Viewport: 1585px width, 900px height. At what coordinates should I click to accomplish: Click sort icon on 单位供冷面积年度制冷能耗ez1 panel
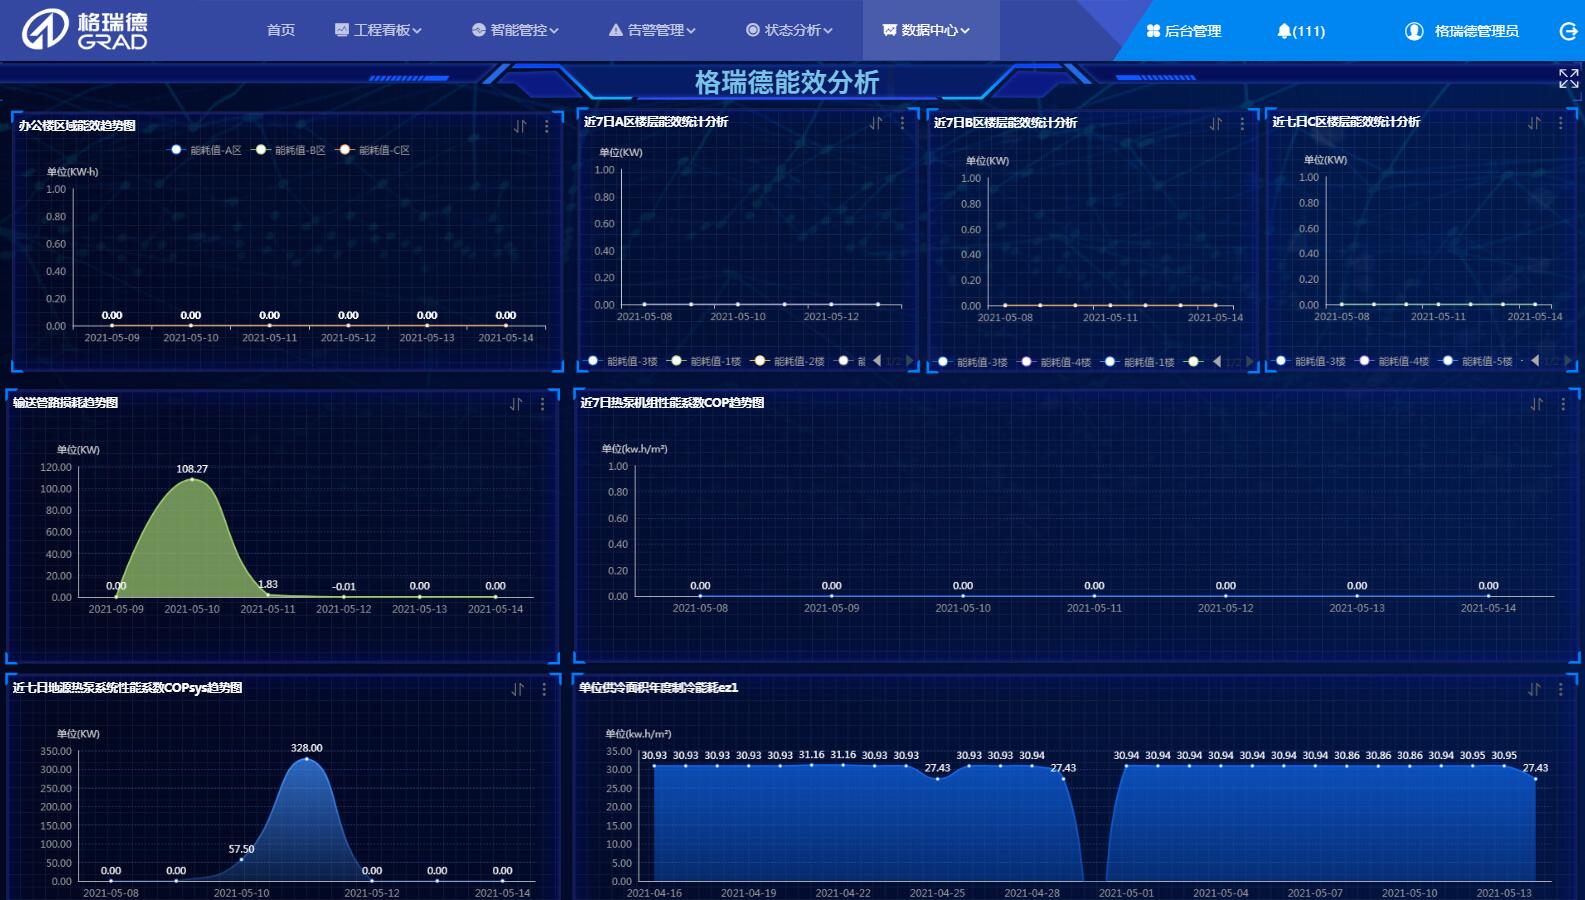[x=1534, y=689]
